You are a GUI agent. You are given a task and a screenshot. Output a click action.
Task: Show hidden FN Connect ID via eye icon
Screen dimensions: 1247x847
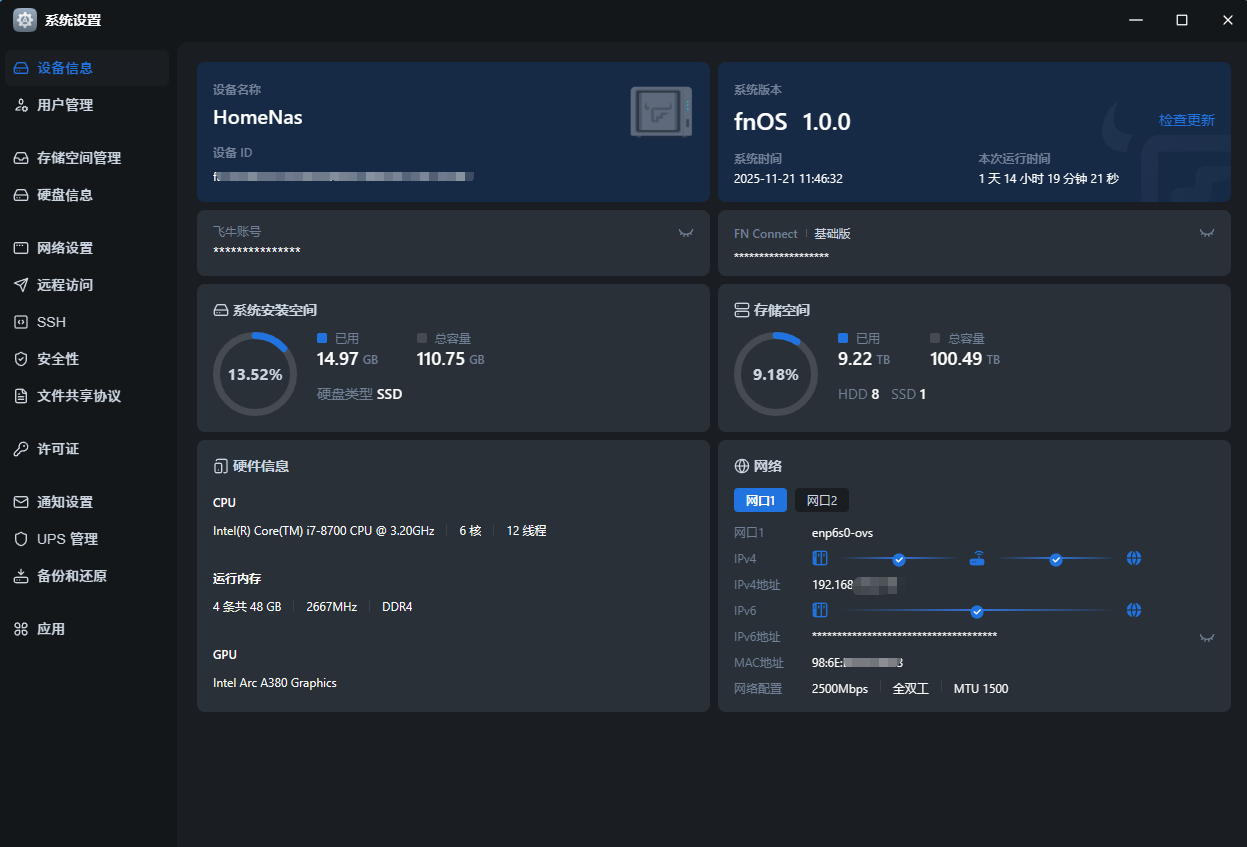click(1207, 233)
